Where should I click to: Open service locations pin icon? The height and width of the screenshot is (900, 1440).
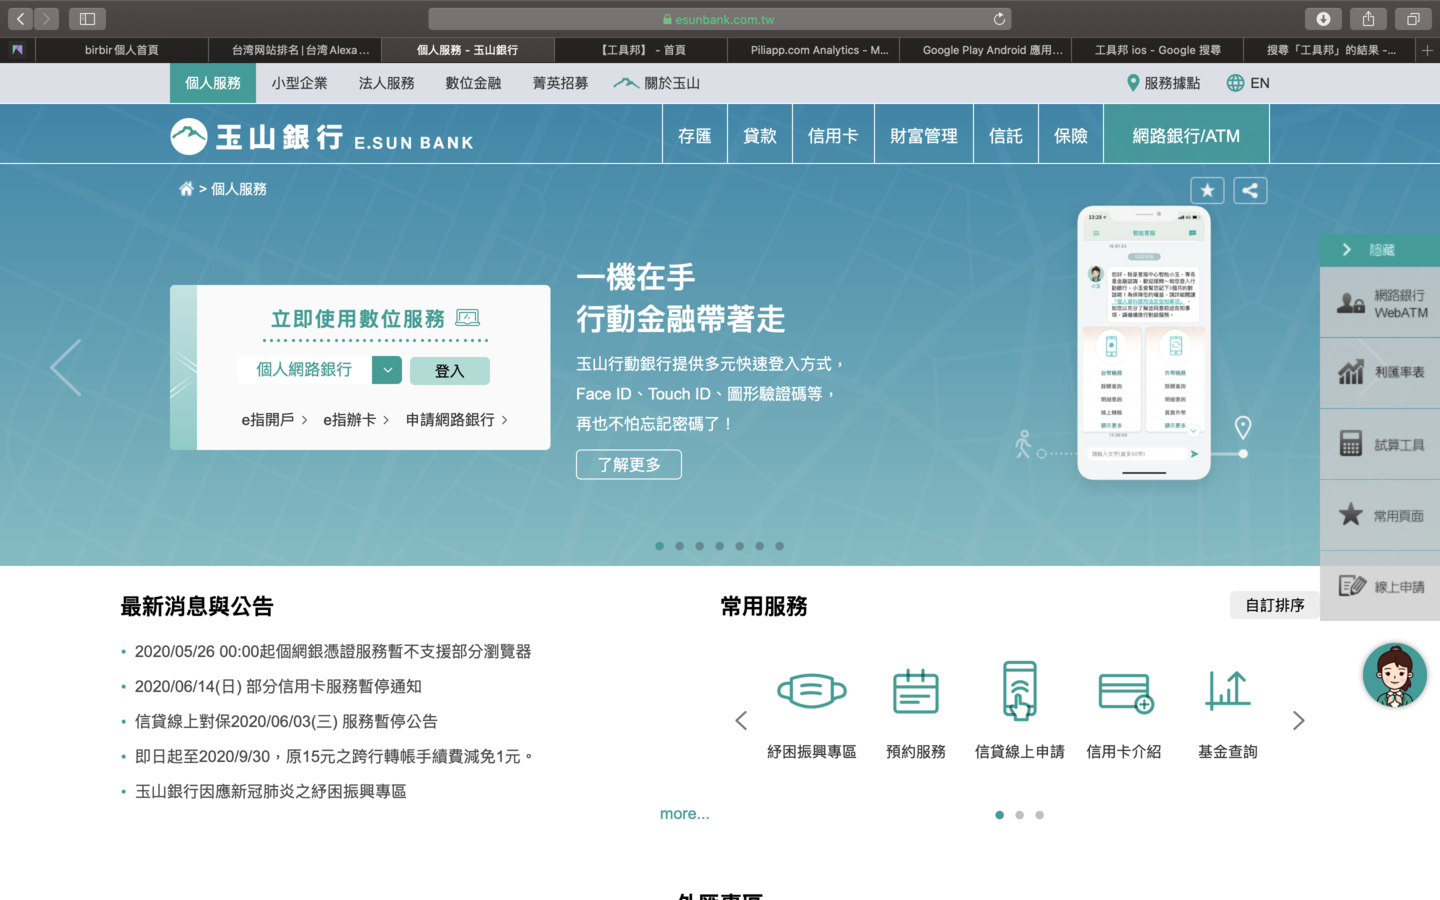(x=1133, y=83)
